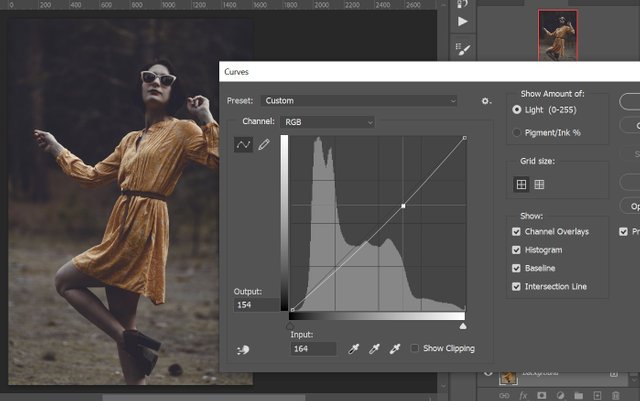Select Light (0-255) radio option
This screenshot has height=401, width=640.
pos(517,110)
